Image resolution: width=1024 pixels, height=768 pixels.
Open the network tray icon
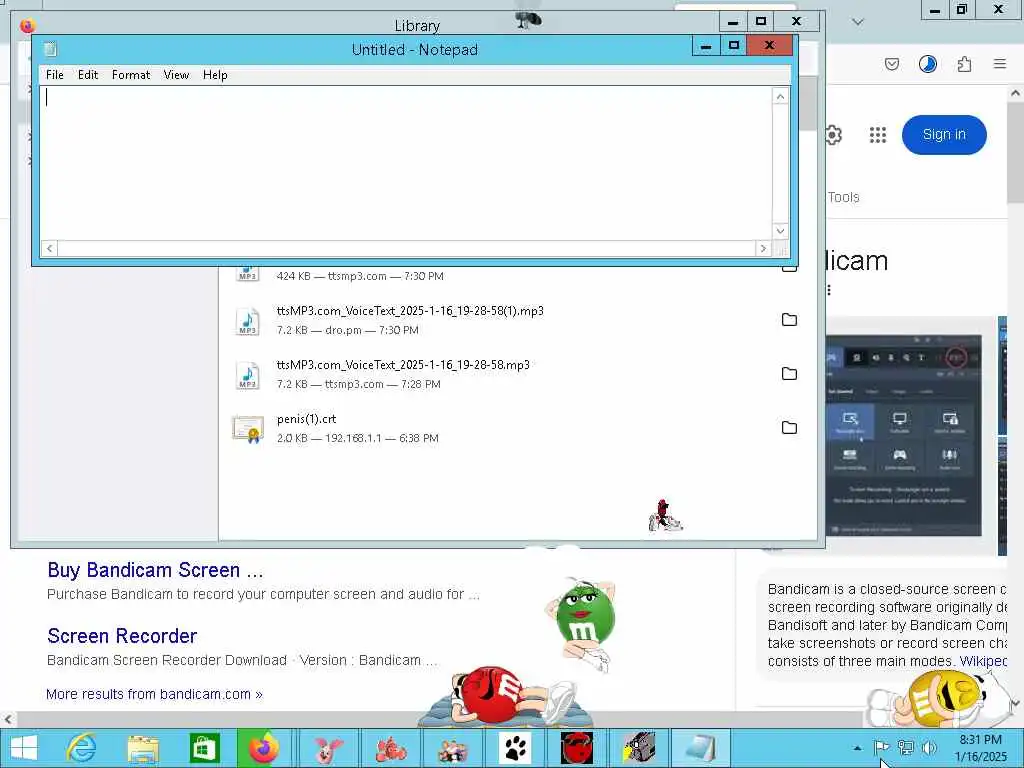tap(905, 747)
